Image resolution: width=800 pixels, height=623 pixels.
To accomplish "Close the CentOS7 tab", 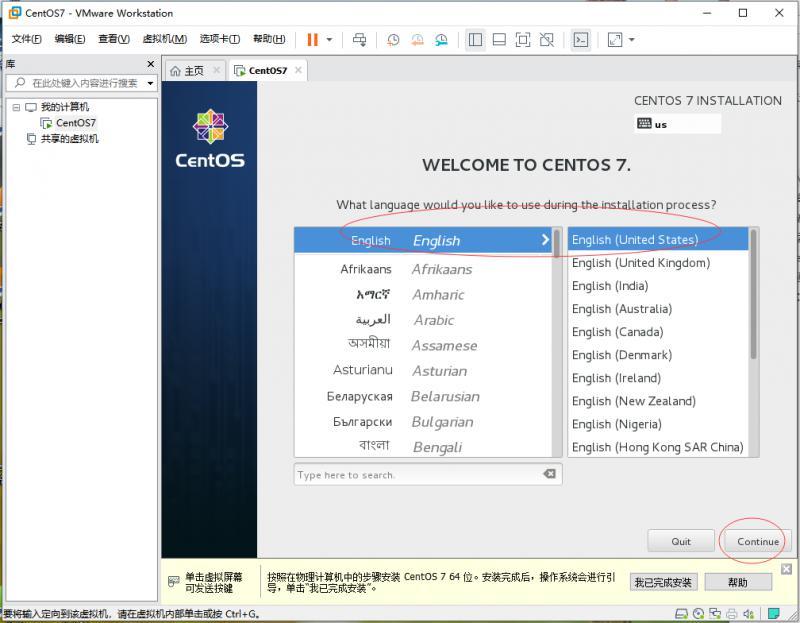I will coord(298,70).
